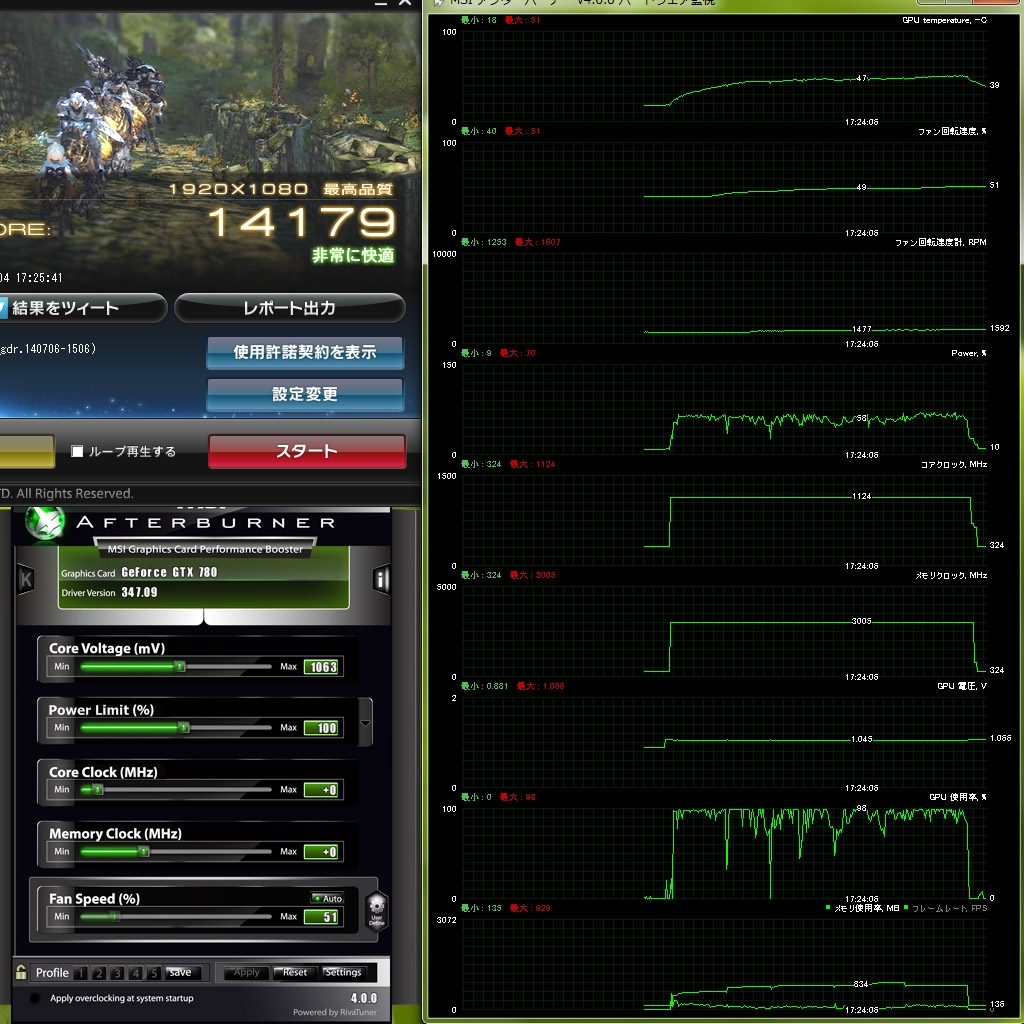Select Profile slot 2
This screenshot has height=1024, width=1024.
(99, 973)
